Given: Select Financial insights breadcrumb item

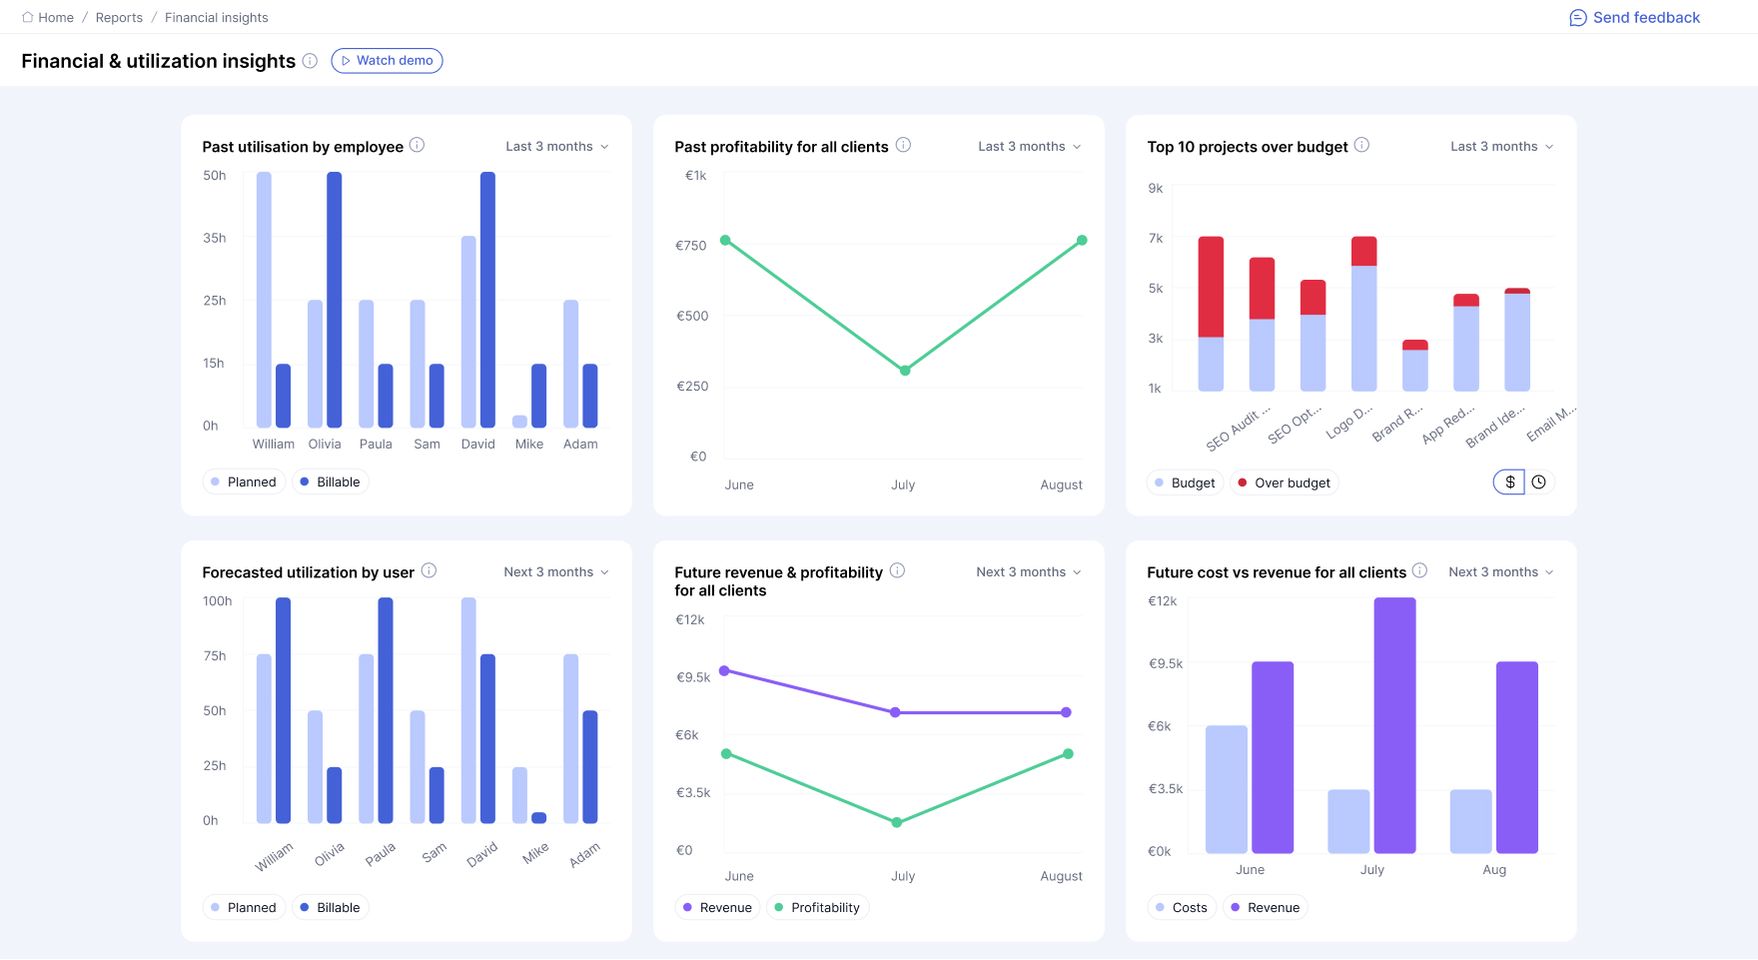Looking at the screenshot, I should [216, 17].
